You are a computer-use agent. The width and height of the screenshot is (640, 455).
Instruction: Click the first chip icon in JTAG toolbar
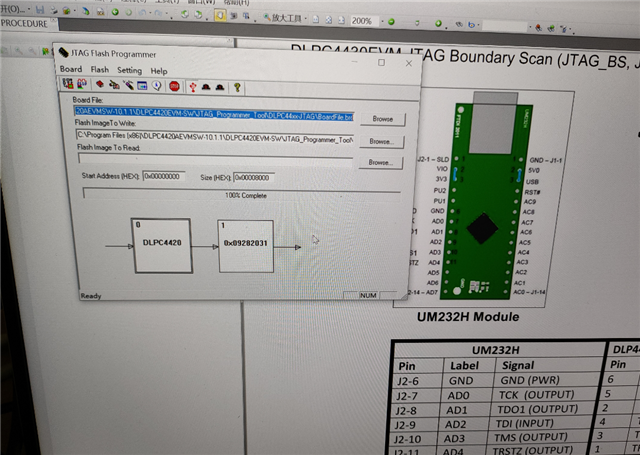68,83
